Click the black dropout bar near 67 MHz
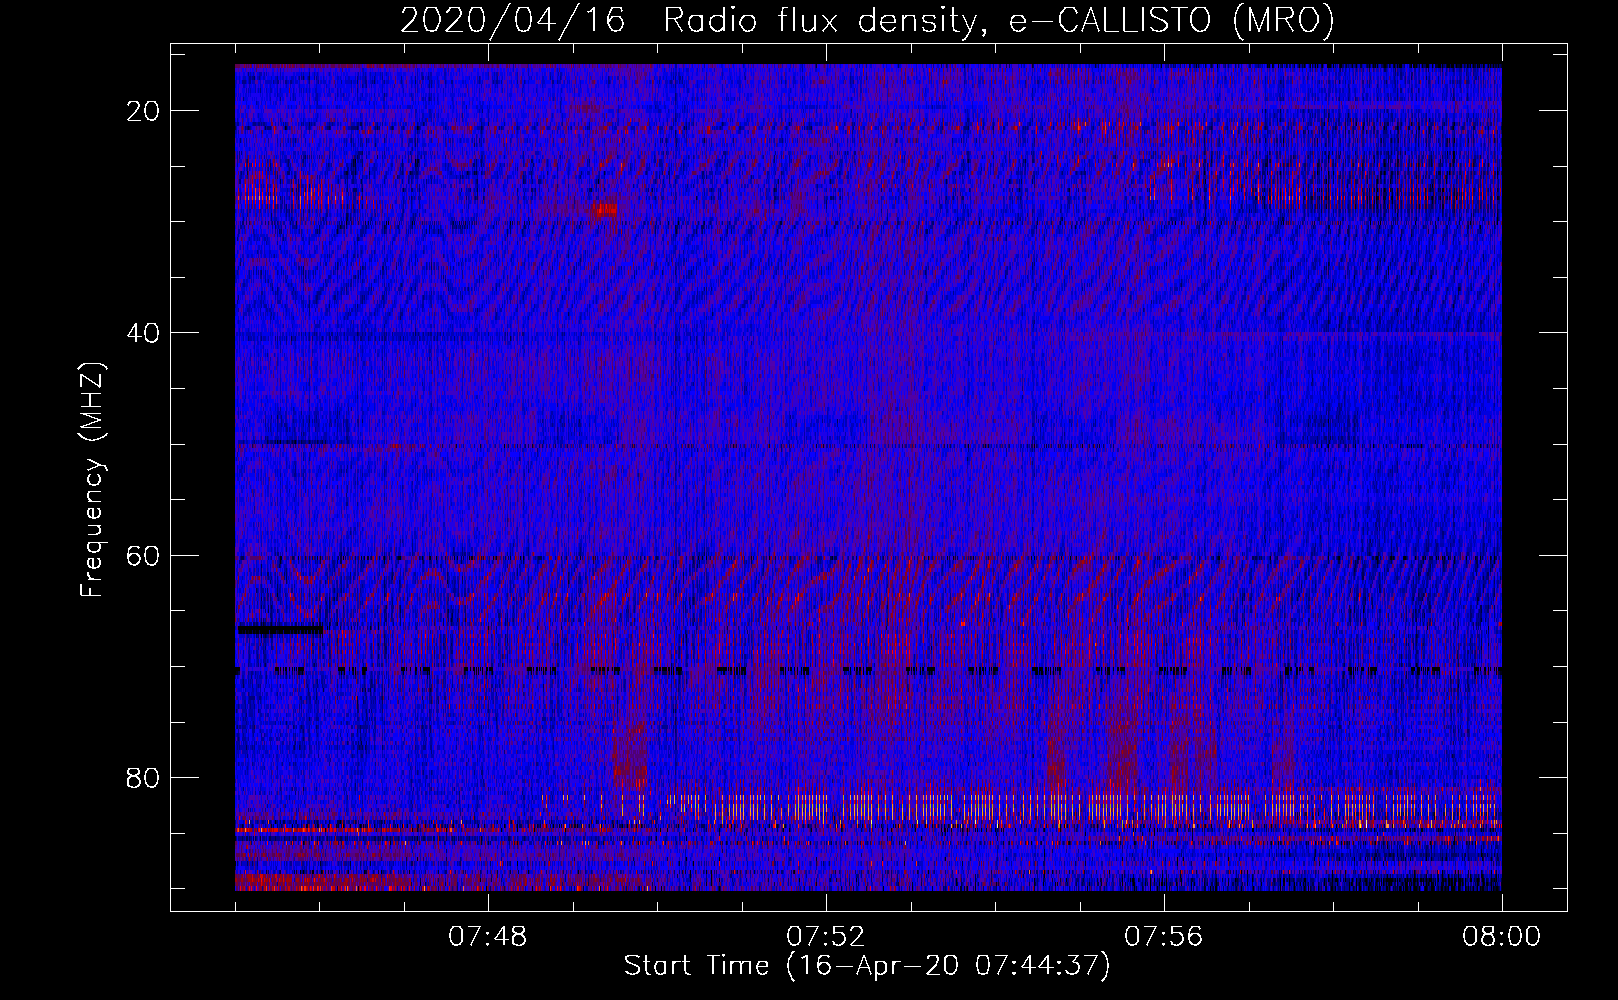 (280, 630)
